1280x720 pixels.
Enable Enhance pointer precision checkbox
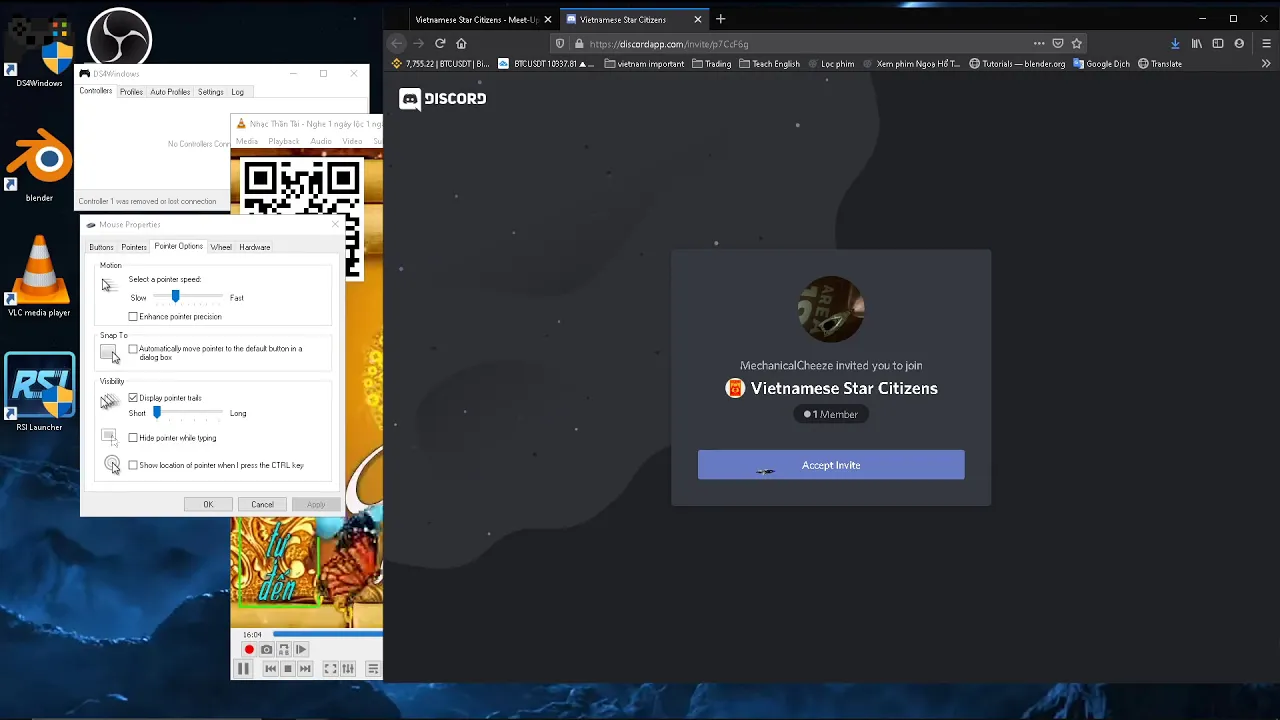tap(133, 317)
